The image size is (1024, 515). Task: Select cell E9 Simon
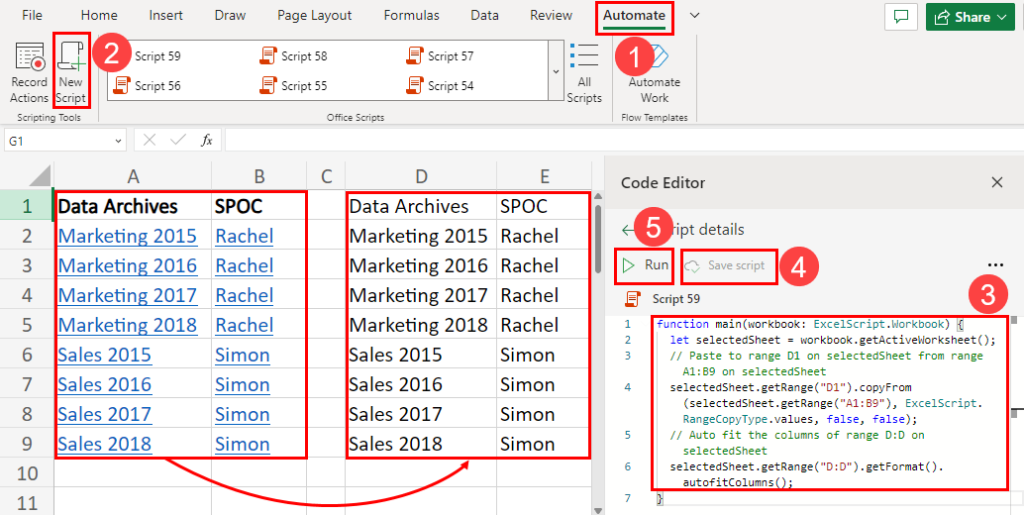point(544,444)
